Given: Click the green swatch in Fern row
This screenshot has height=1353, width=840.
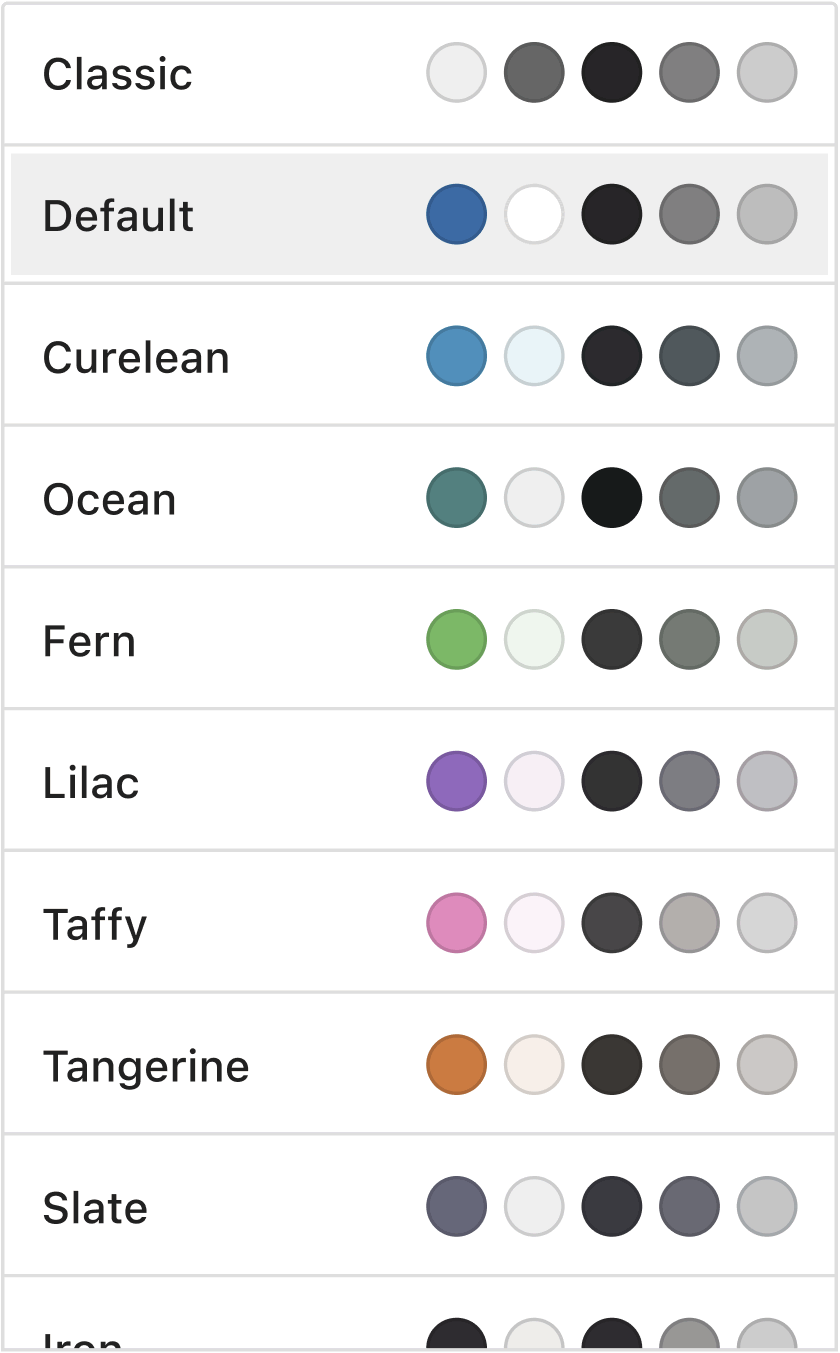Looking at the screenshot, I should pos(456,640).
